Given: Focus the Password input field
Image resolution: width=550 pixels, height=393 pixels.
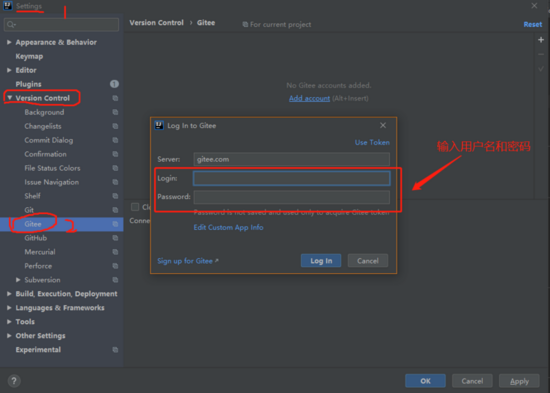Looking at the screenshot, I should [x=291, y=197].
